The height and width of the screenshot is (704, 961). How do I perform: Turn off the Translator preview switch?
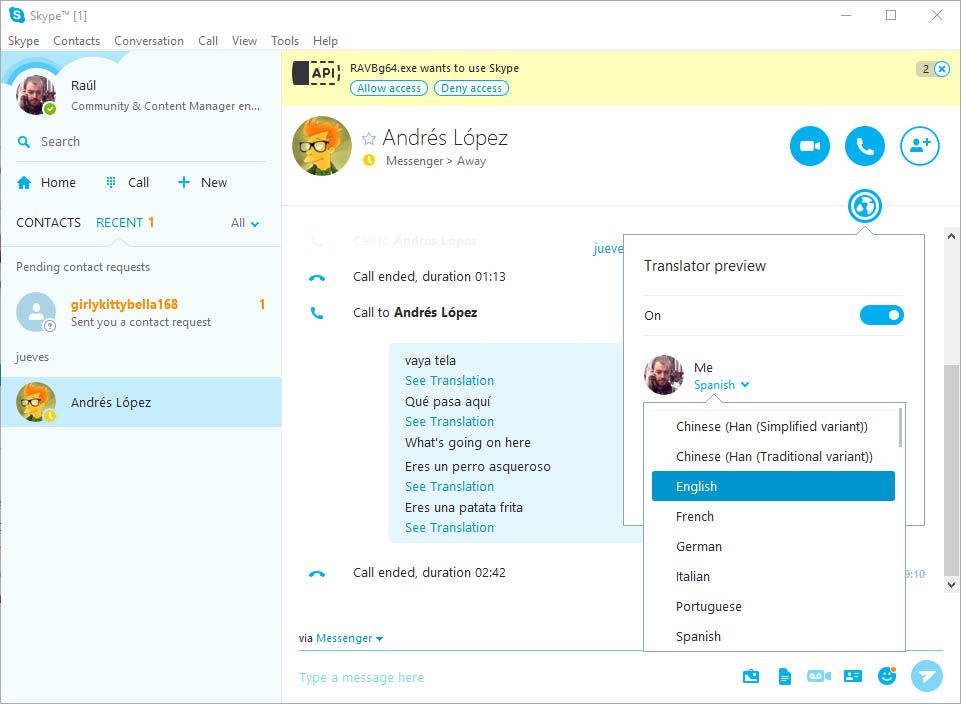(881, 315)
